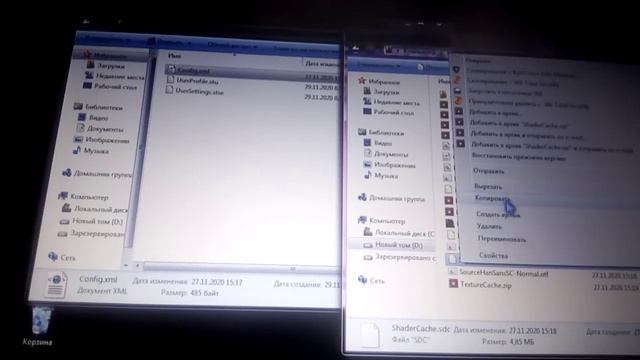640x360 pixels.
Task: Sort by Имя column in left window
Action: tap(175, 56)
